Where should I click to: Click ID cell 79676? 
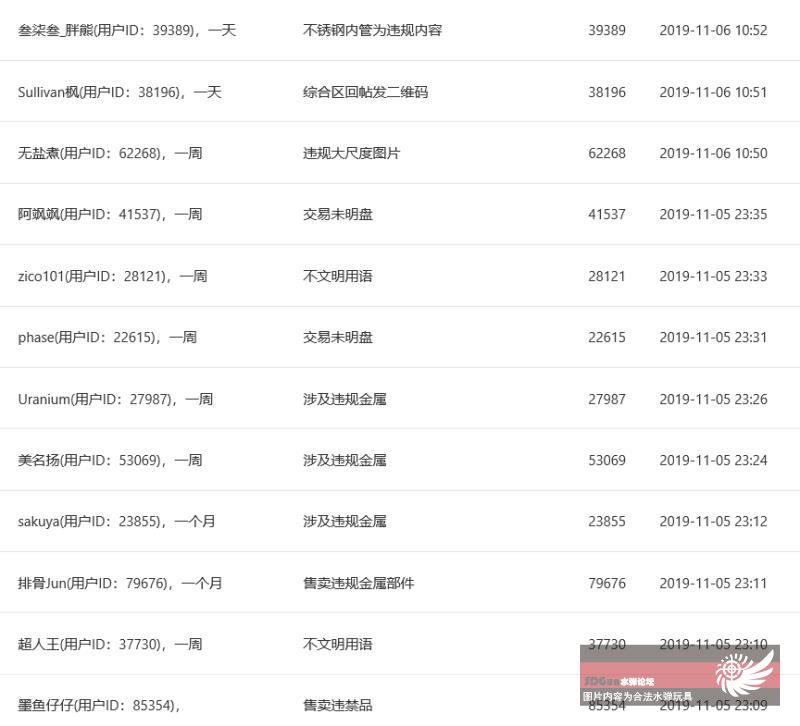point(607,583)
